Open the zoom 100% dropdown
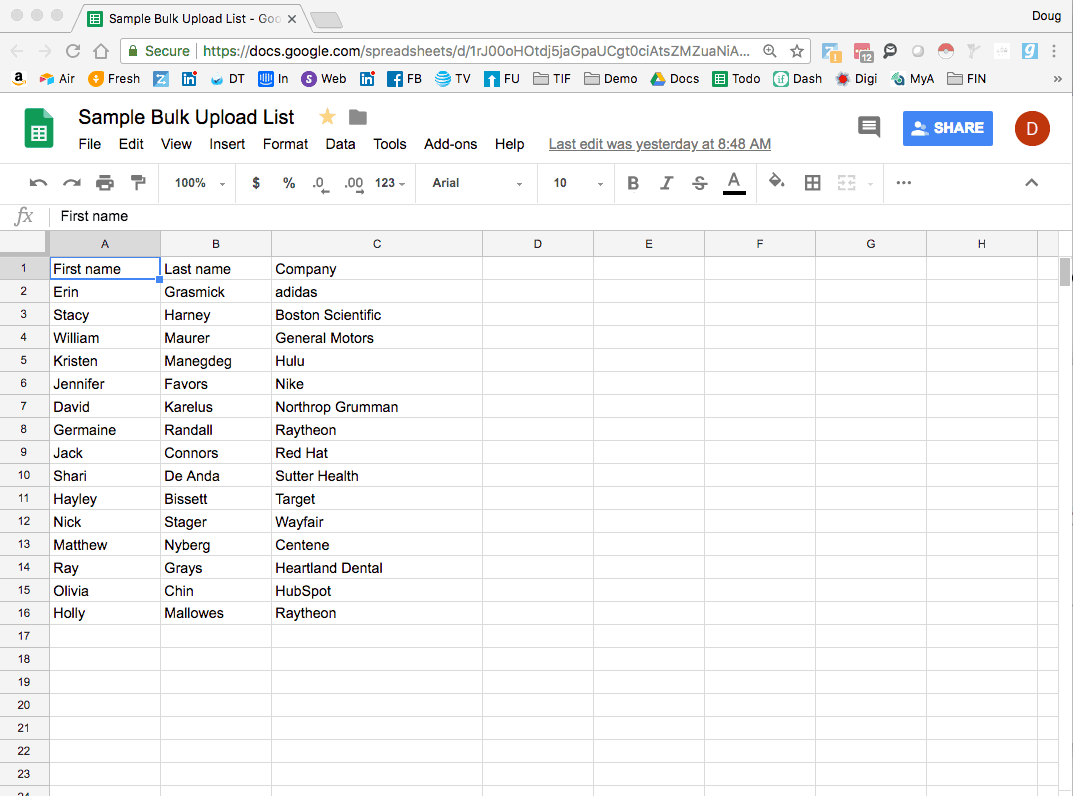 pyautogui.click(x=199, y=183)
